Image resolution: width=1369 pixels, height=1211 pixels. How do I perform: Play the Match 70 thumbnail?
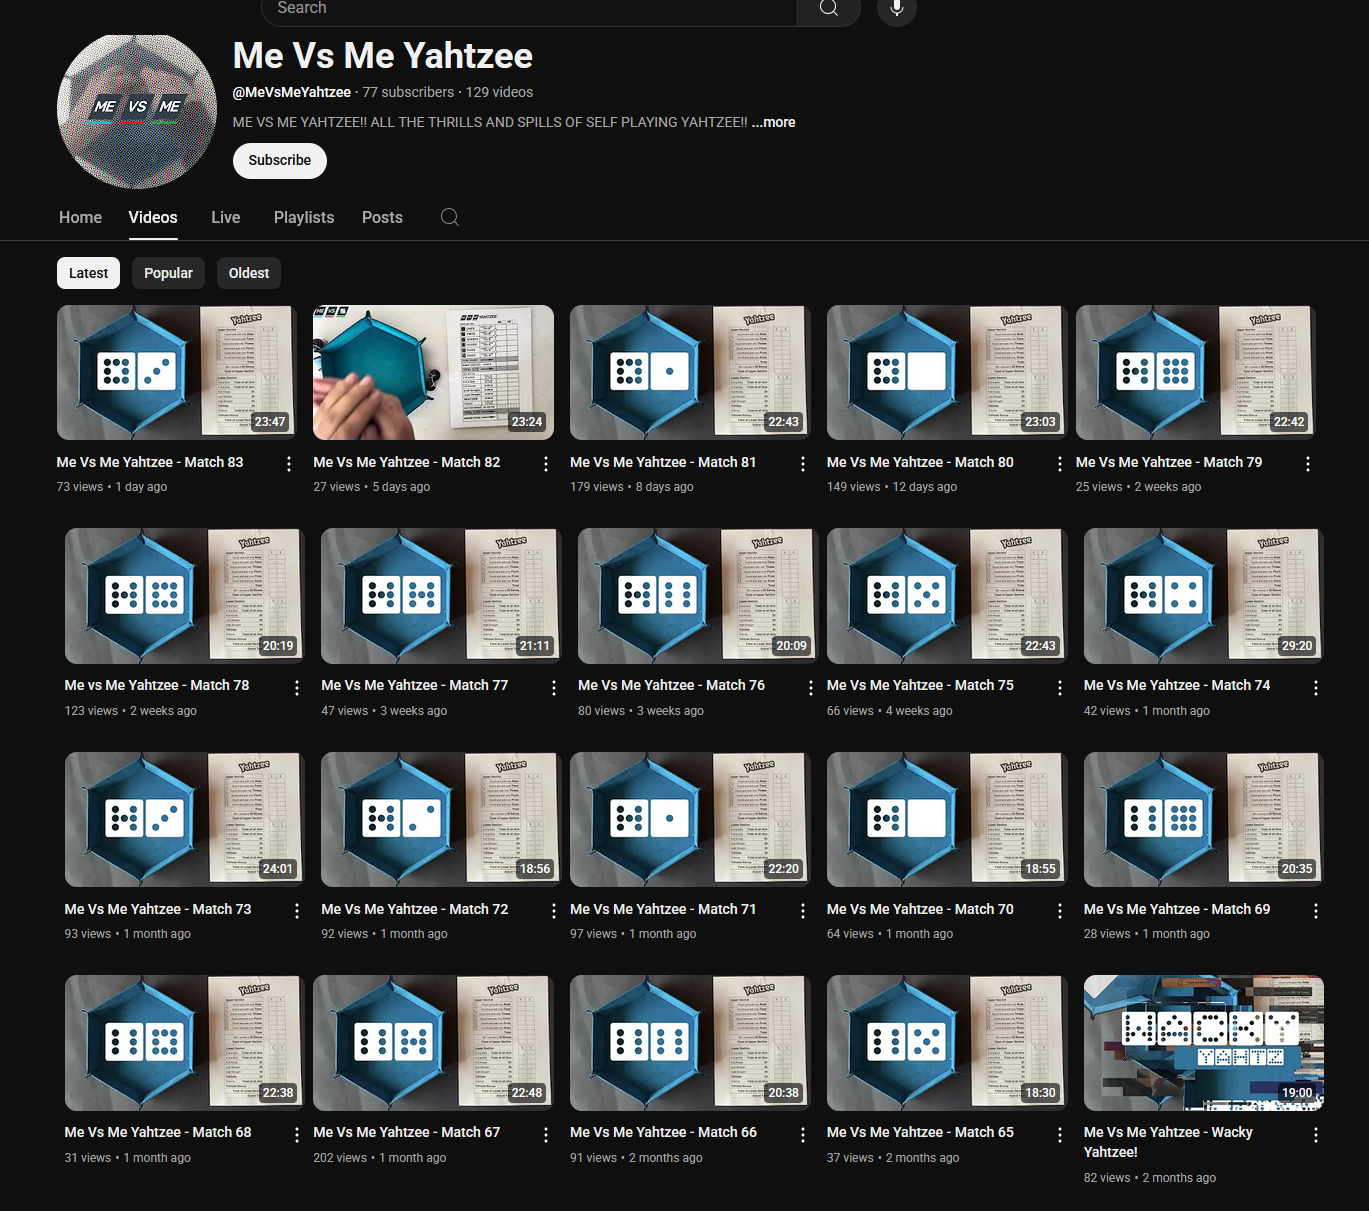pos(947,820)
